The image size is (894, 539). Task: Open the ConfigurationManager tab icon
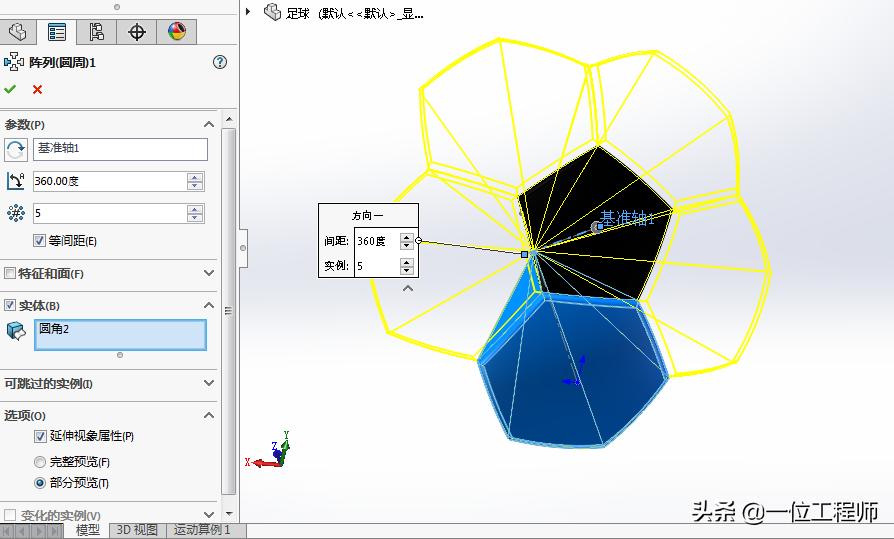click(x=97, y=32)
